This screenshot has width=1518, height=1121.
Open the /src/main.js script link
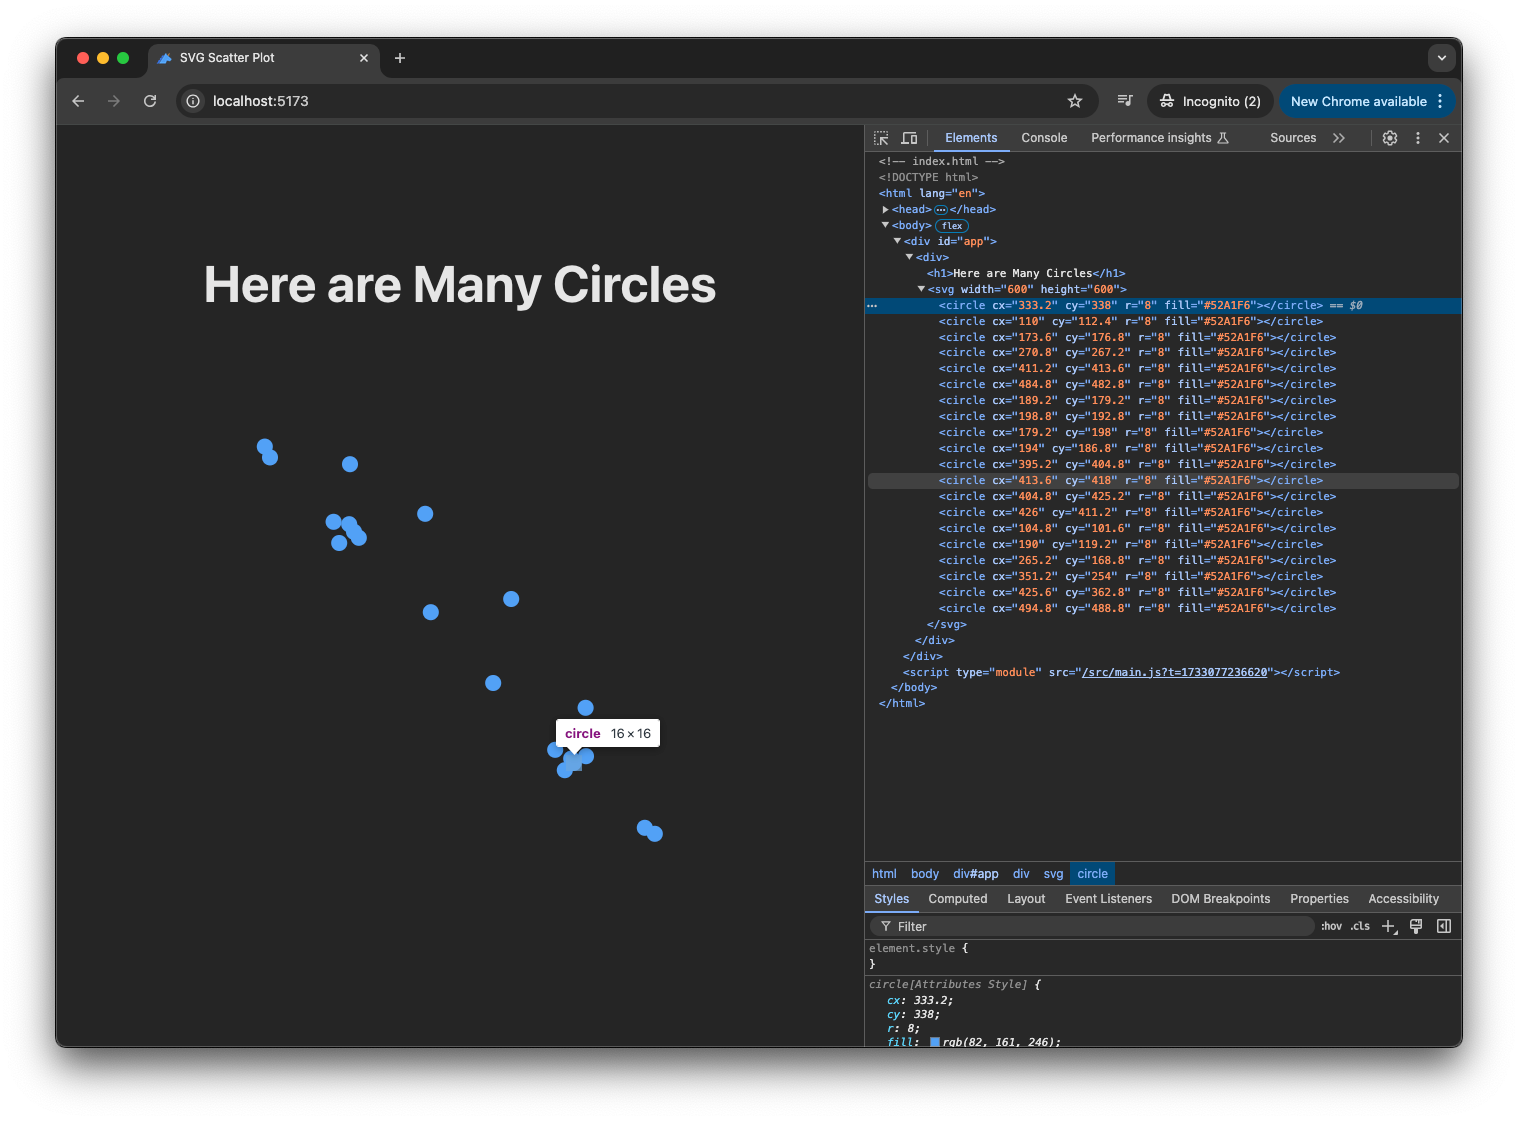coord(1174,673)
